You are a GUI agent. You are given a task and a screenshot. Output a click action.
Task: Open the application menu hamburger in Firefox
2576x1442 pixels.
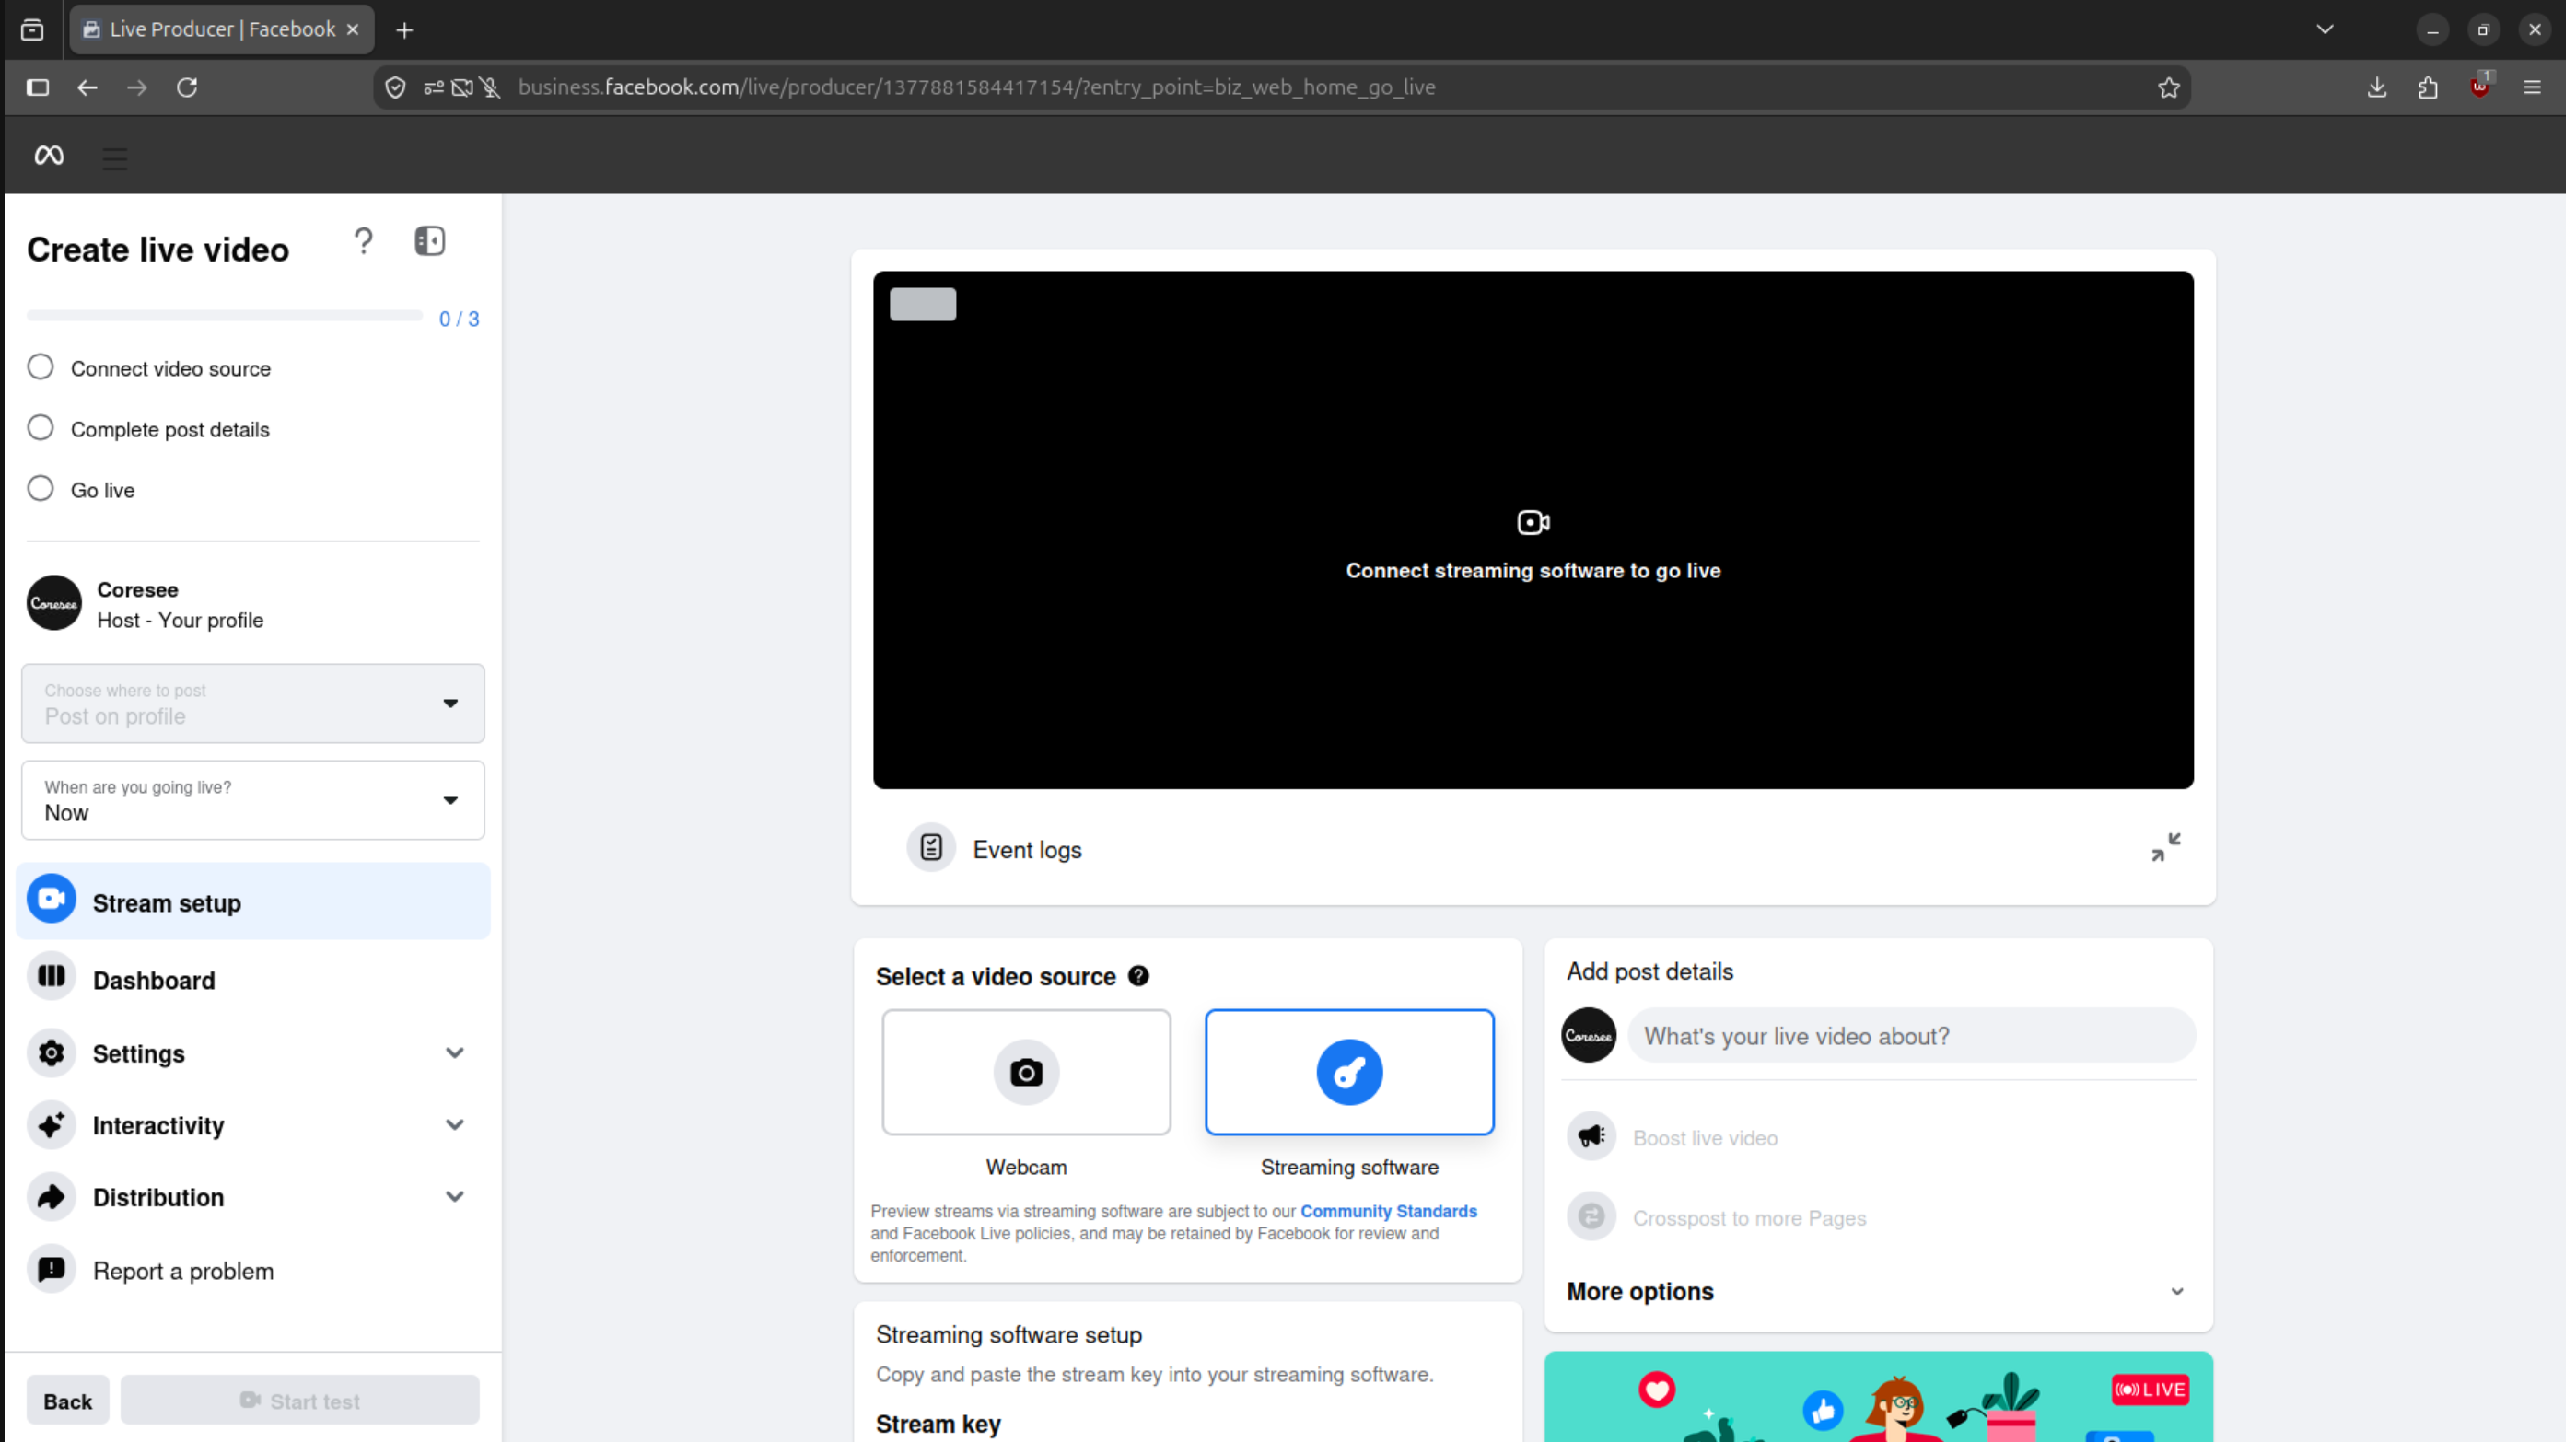pyautogui.click(x=2532, y=87)
